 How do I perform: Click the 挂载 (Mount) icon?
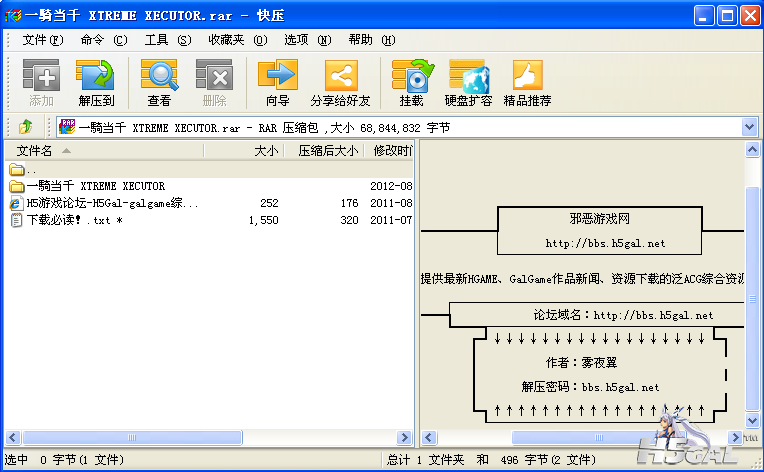(411, 82)
